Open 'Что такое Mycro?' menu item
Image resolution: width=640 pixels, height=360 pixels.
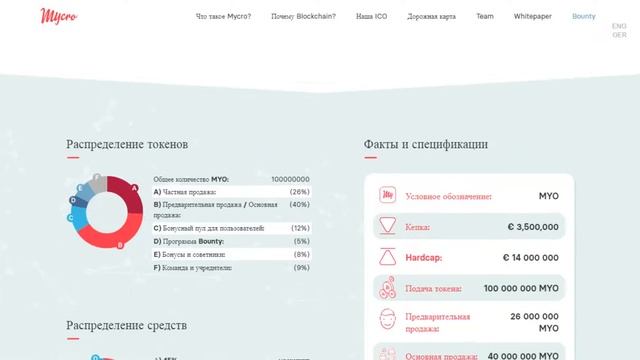pyautogui.click(x=223, y=16)
